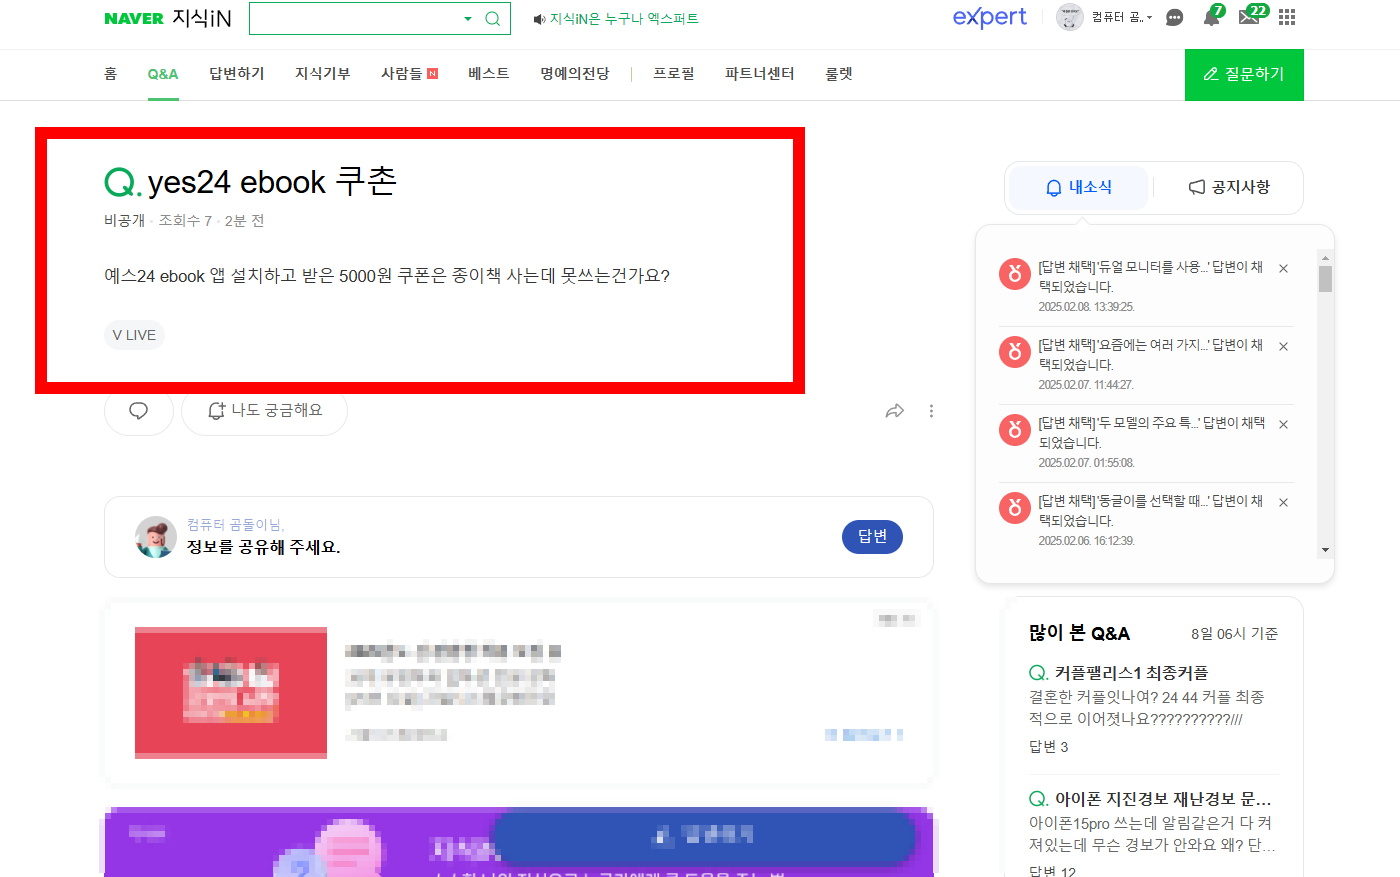Click the green 질문하기 button

1244,75
